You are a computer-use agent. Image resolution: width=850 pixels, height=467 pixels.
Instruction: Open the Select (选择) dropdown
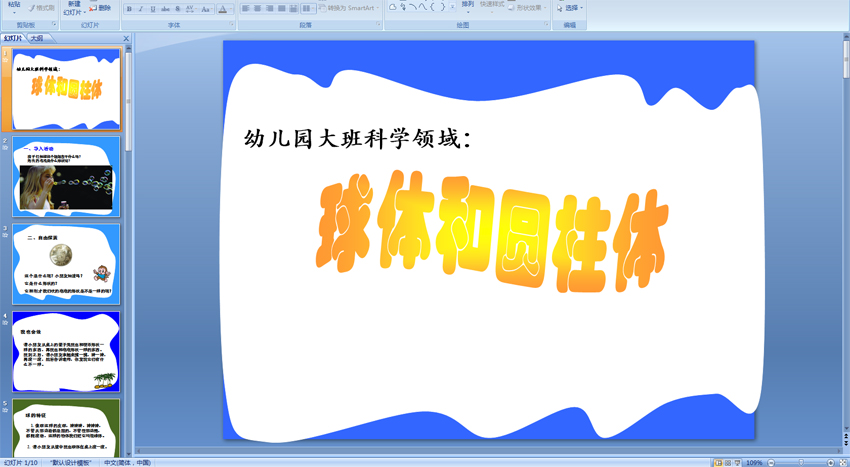570,8
